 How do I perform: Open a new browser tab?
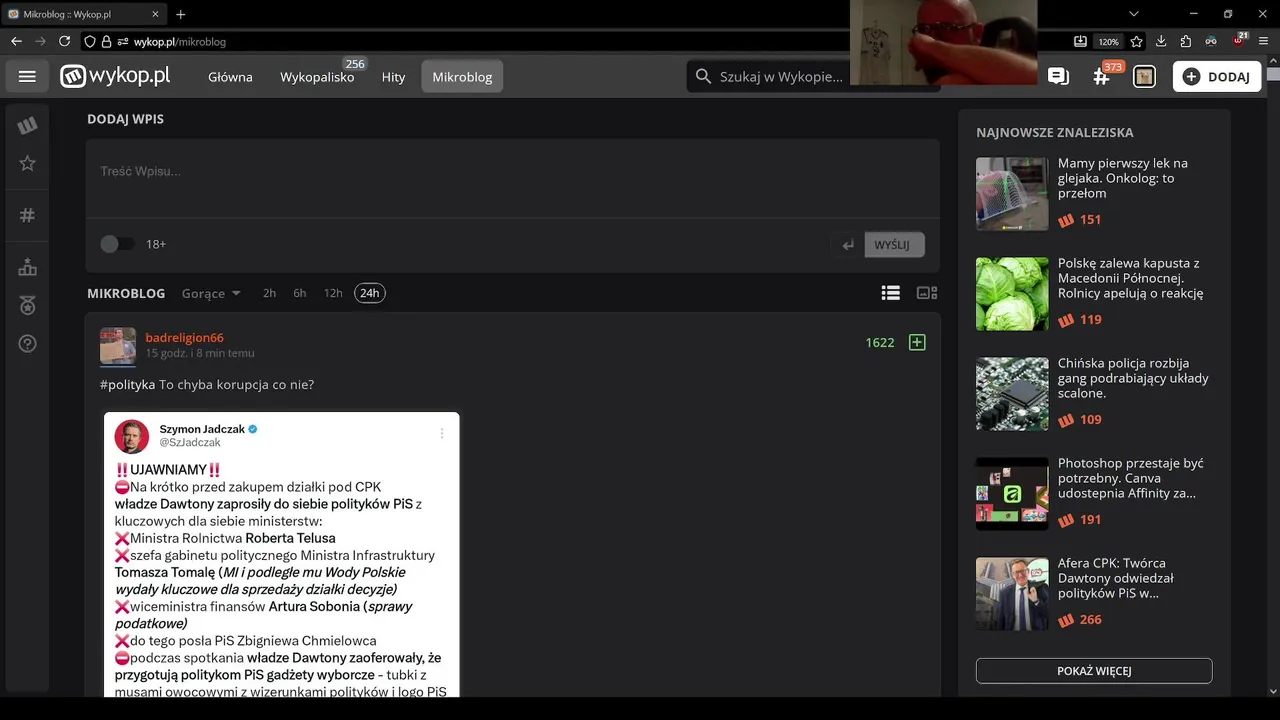[180, 14]
